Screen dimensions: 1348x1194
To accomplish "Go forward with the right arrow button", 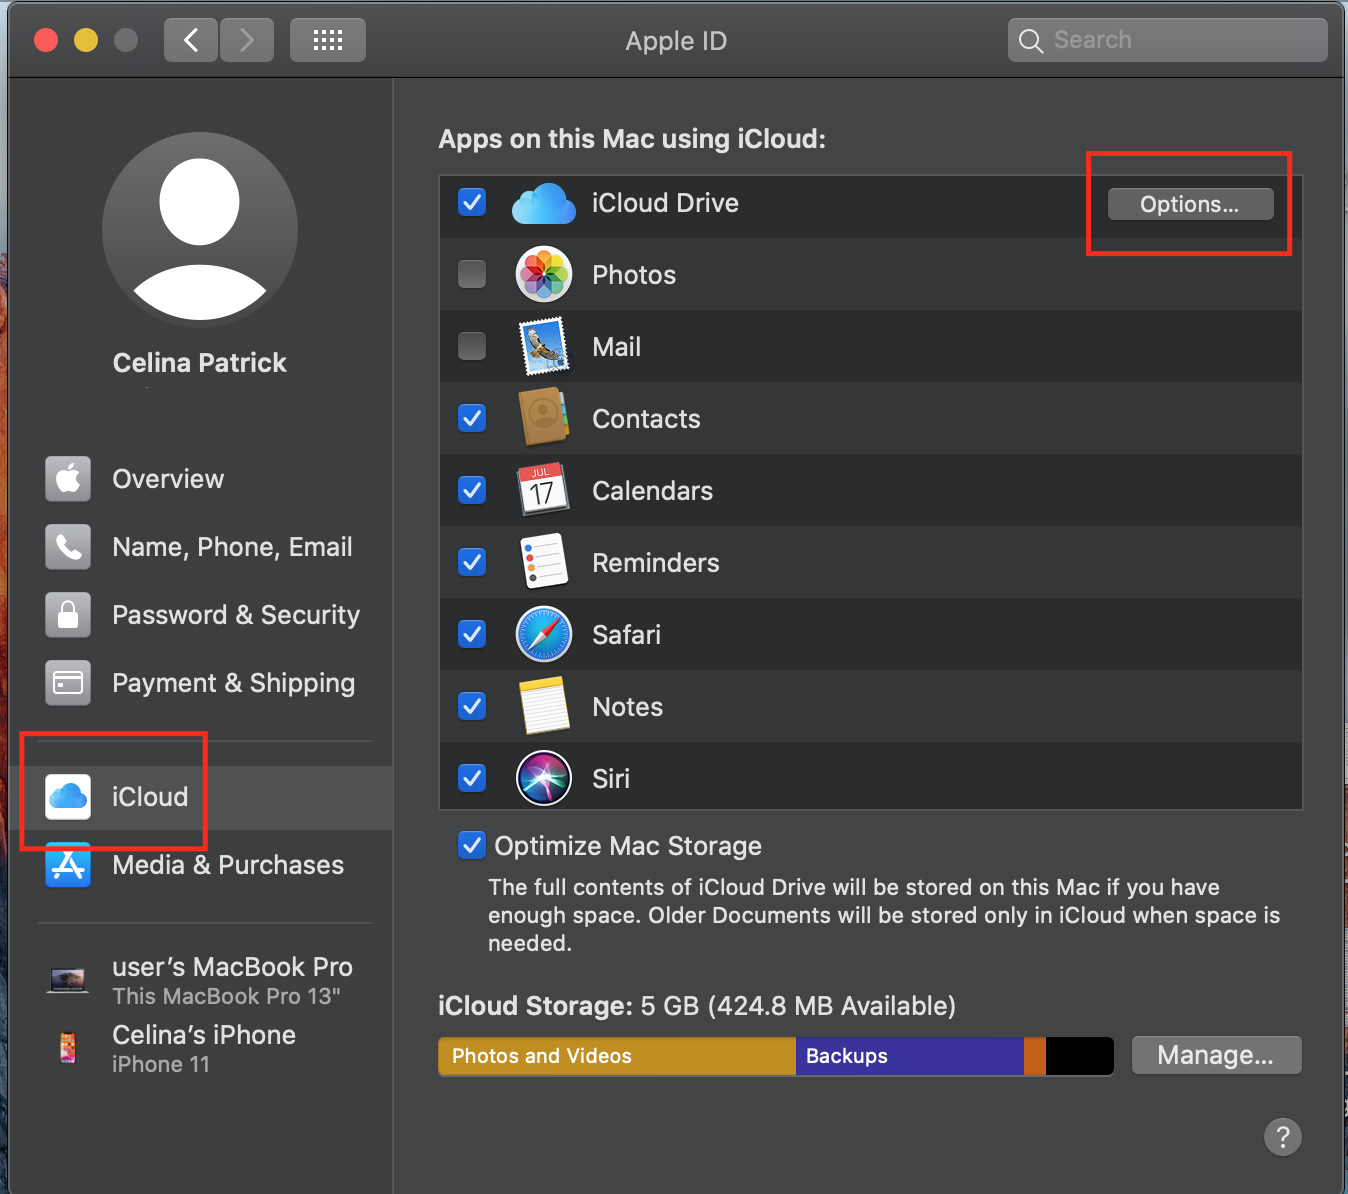I will [247, 40].
